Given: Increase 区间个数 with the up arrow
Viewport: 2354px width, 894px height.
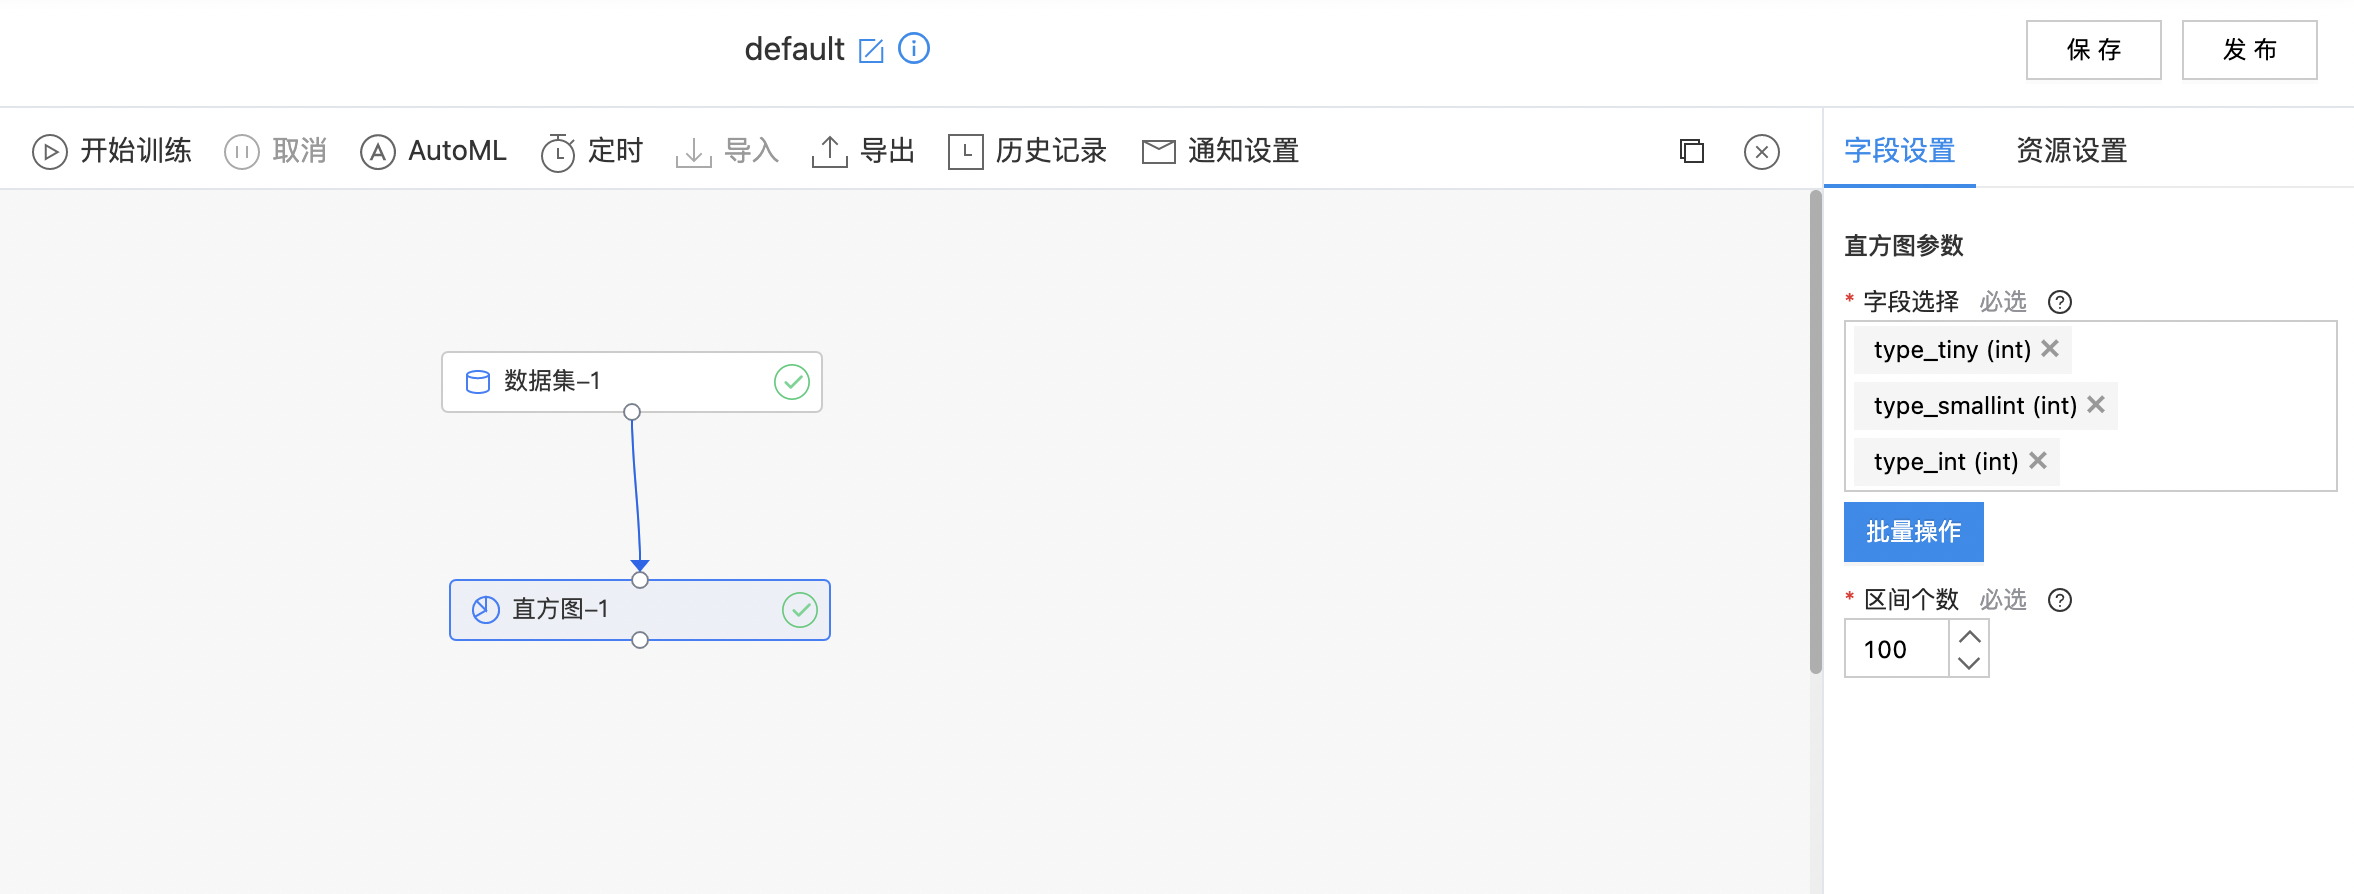Looking at the screenshot, I should (1969, 635).
